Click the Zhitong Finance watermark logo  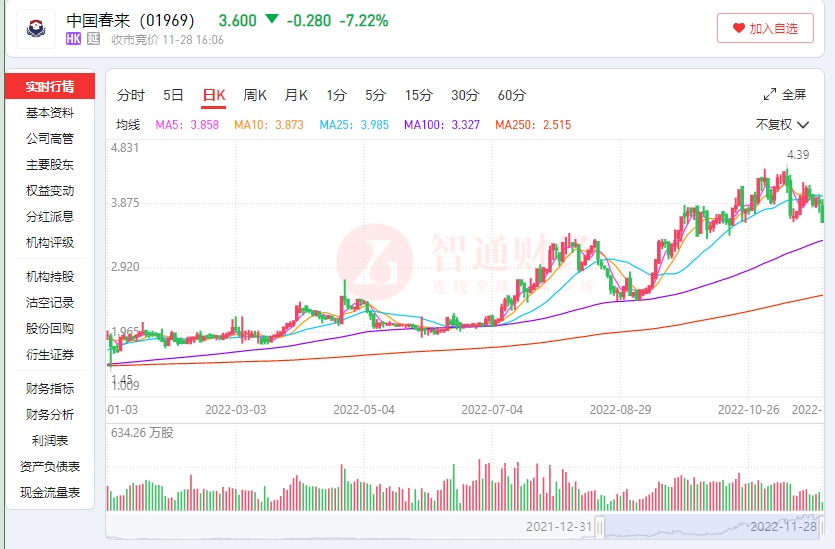[375, 262]
